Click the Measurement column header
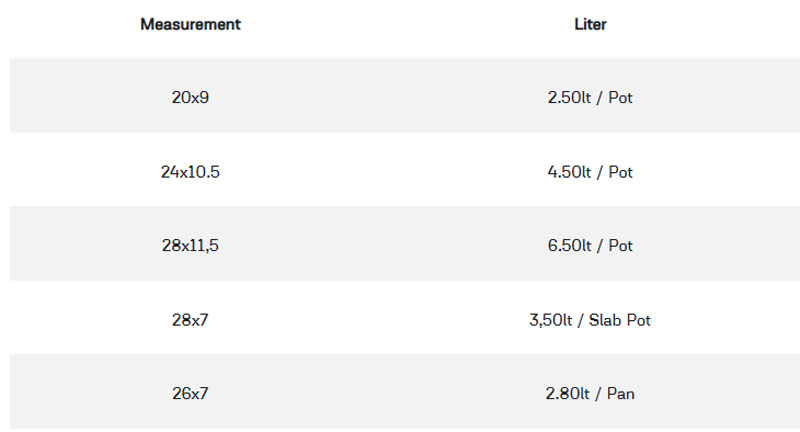Viewport: 800px width, 432px height. [190, 24]
